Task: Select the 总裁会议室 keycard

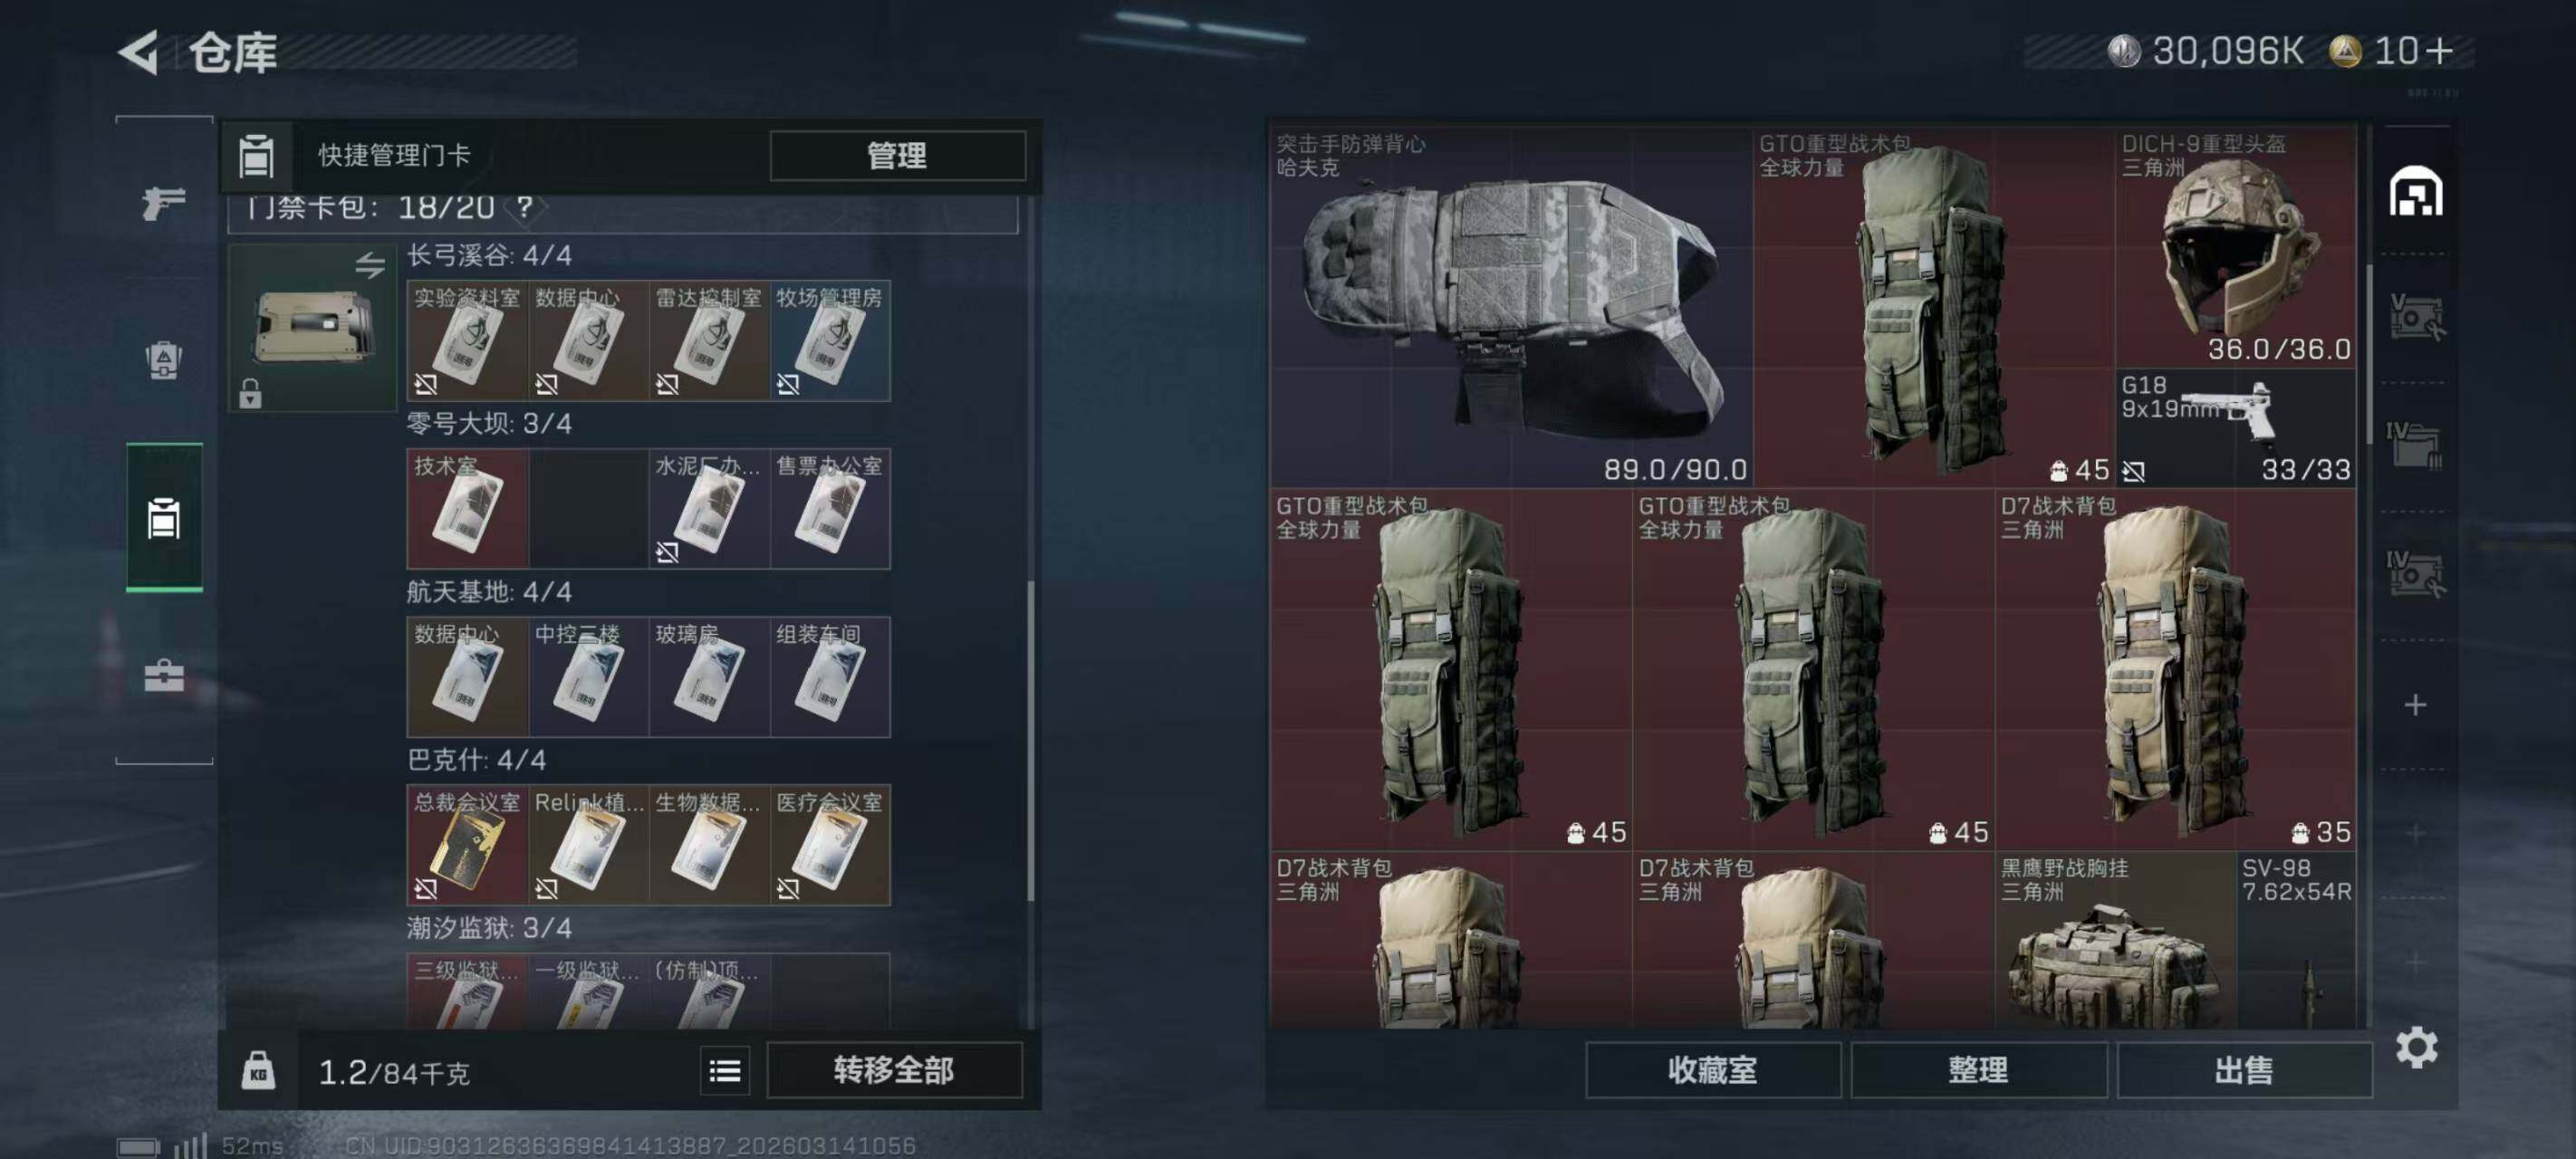Action: click(467, 845)
